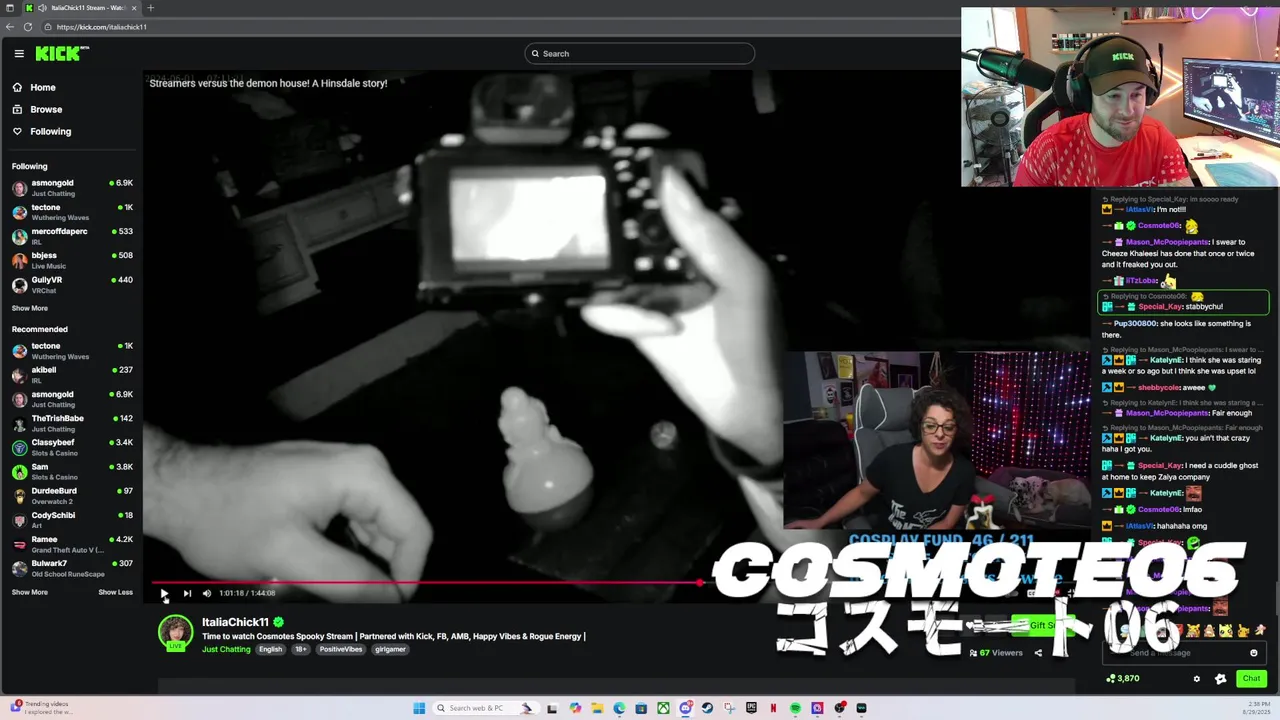The height and width of the screenshot is (720, 1280).
Task: Click the red video progress bar
Action: [x=425, y=582]
